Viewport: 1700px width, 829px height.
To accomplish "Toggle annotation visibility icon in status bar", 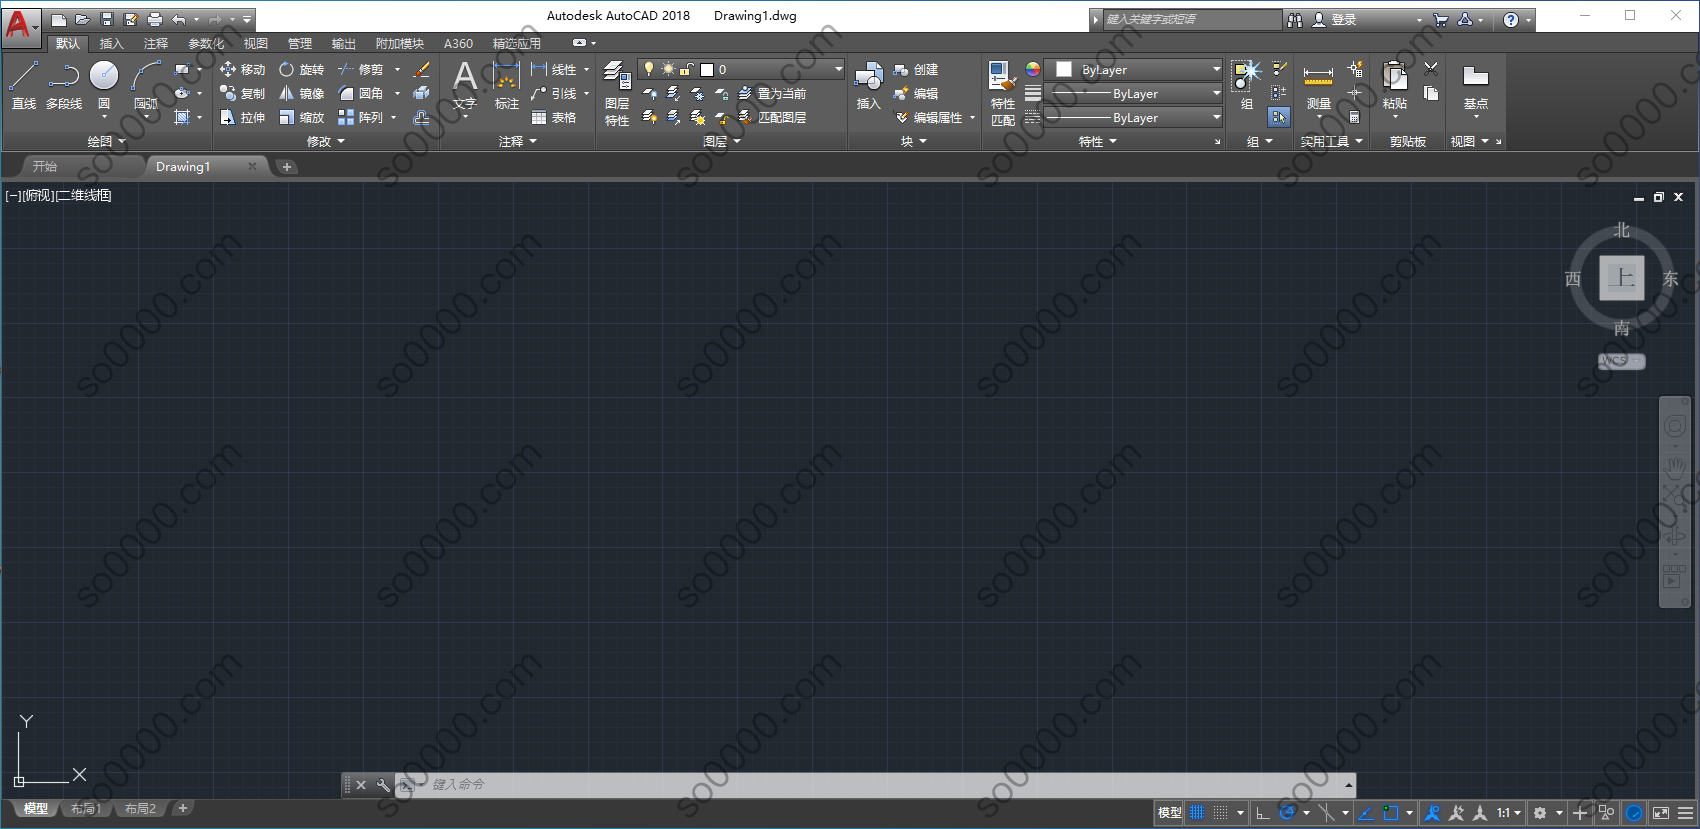I will [1432, 813].
